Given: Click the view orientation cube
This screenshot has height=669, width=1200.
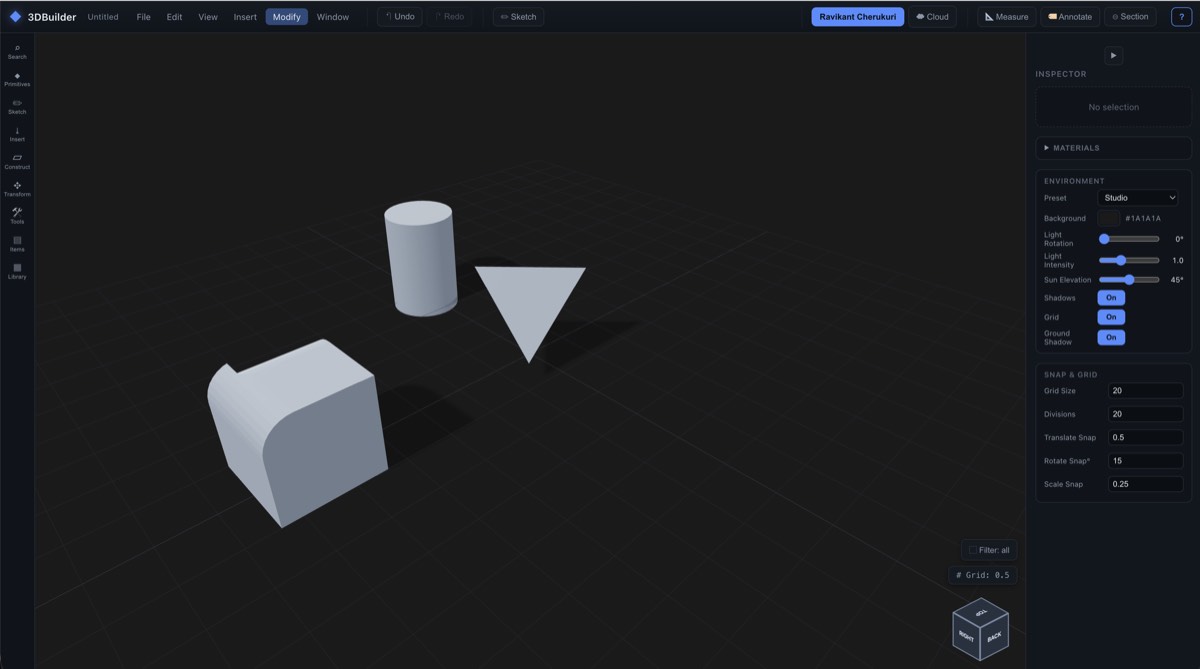Looking at the screenshot, I should click(x=980, y=629).
